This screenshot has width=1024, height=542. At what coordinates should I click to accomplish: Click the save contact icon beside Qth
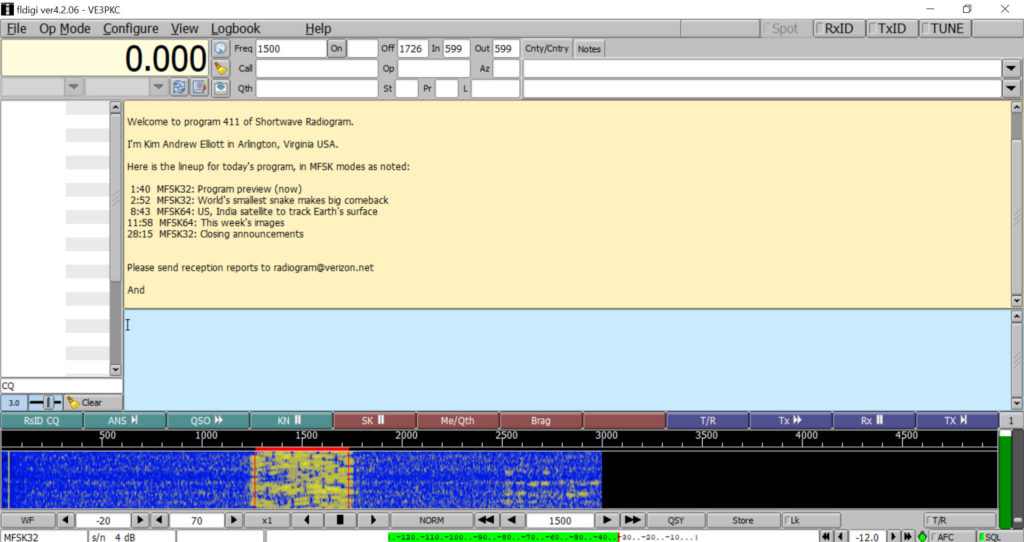221,88
